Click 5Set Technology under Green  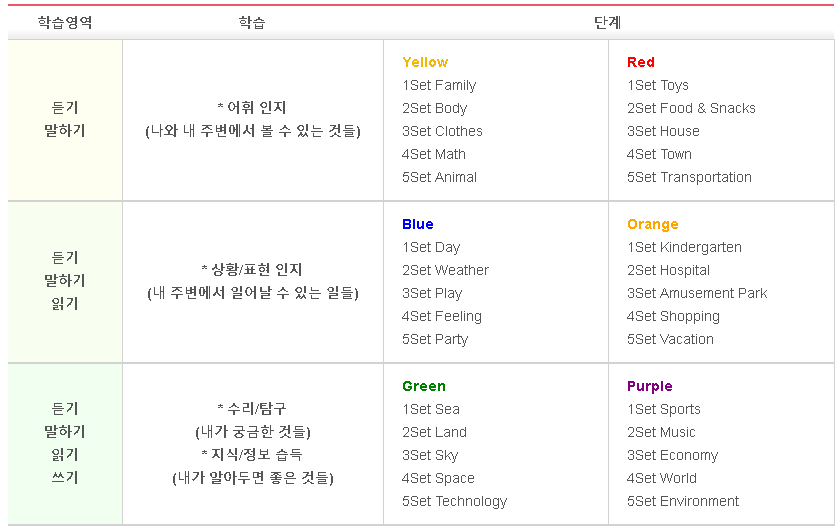454,502
